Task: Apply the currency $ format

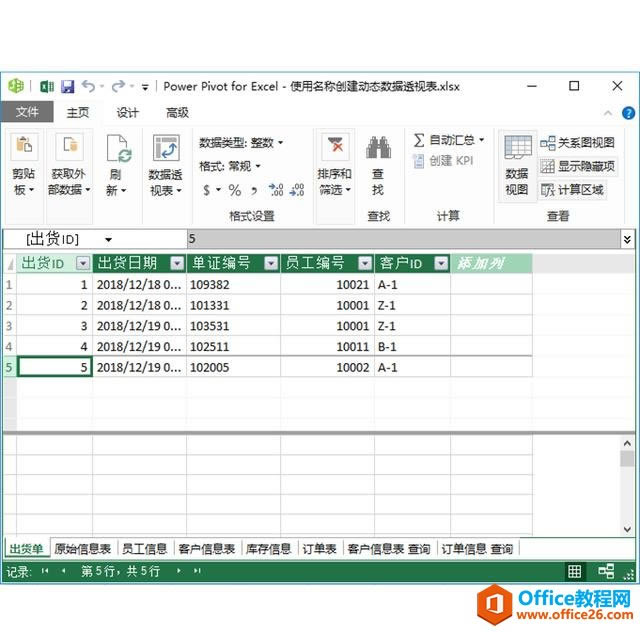Action: (x=207, y=190)
